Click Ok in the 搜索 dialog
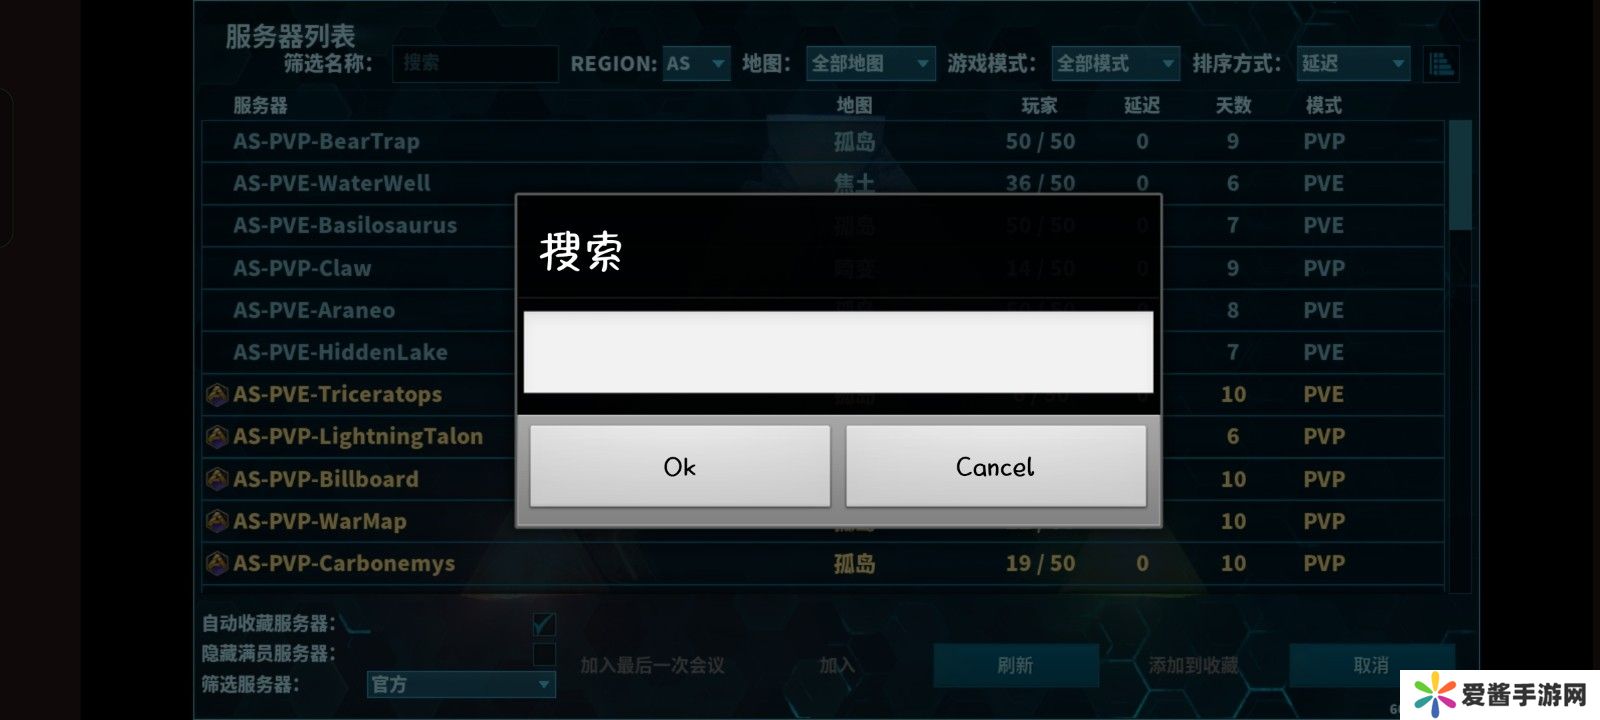Screen dimensions: 1600x720 [x=680, y=467]
